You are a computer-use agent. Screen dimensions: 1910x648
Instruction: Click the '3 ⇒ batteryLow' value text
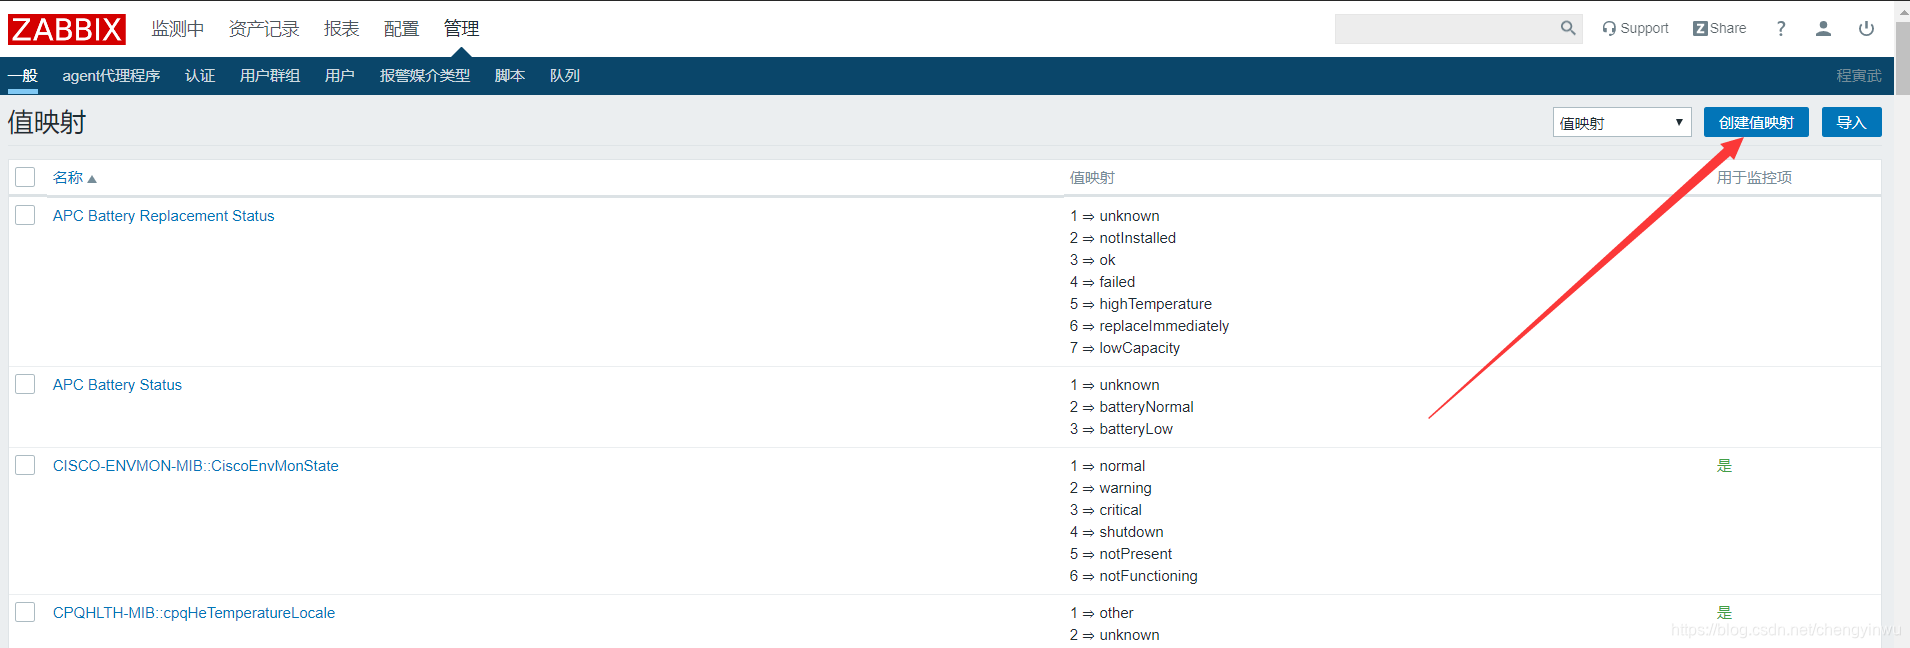click(1121, 429)
